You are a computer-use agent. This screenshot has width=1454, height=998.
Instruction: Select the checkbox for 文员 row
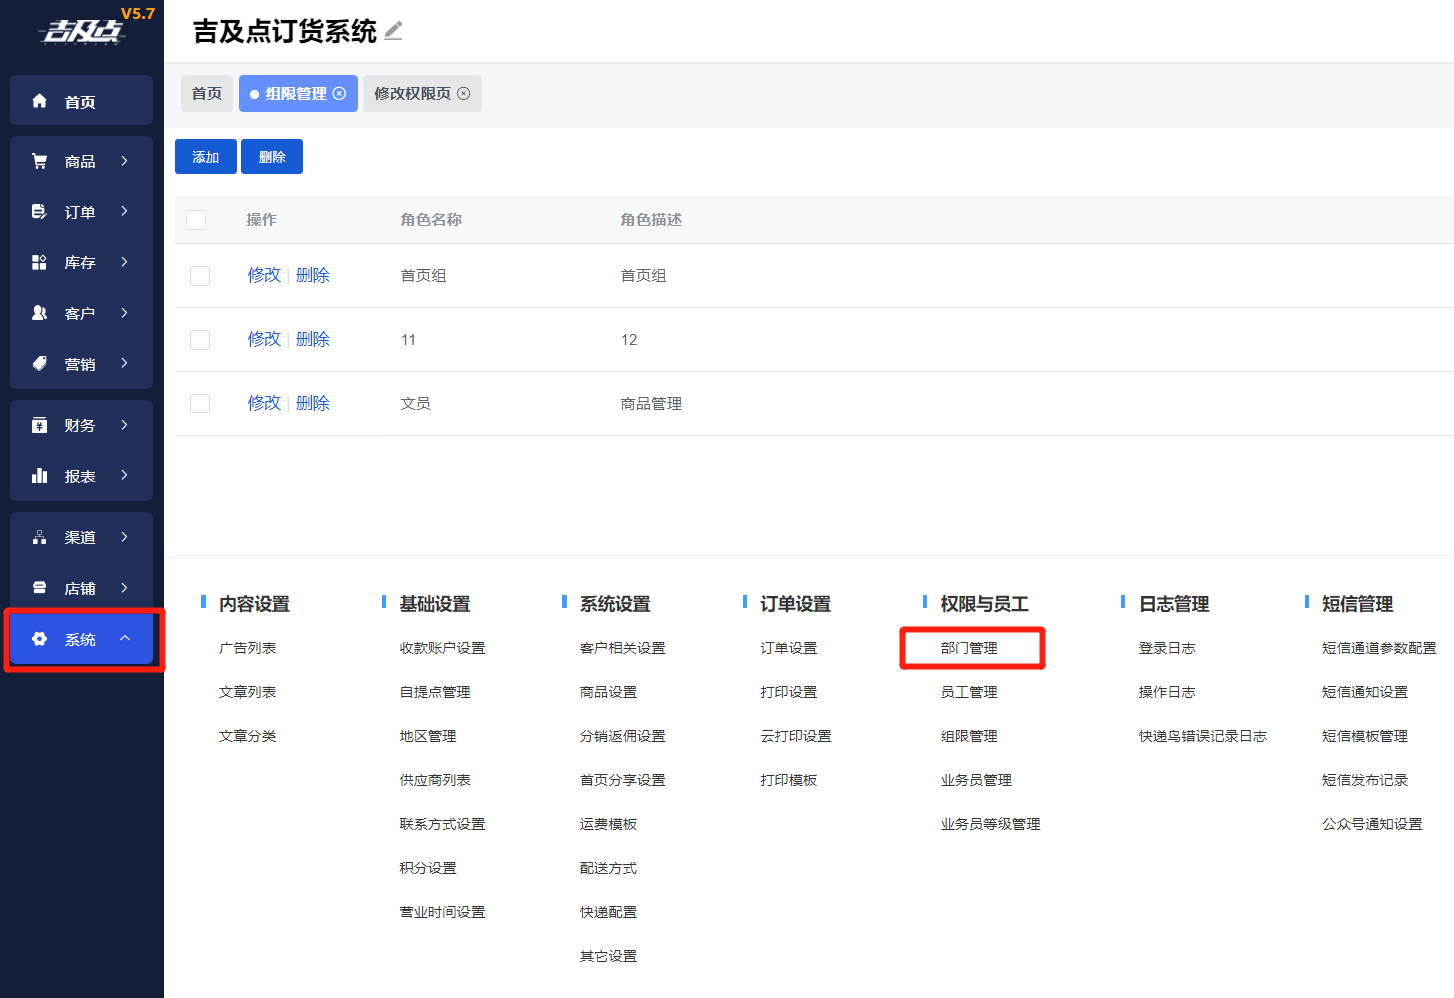[x=200, y=403]
